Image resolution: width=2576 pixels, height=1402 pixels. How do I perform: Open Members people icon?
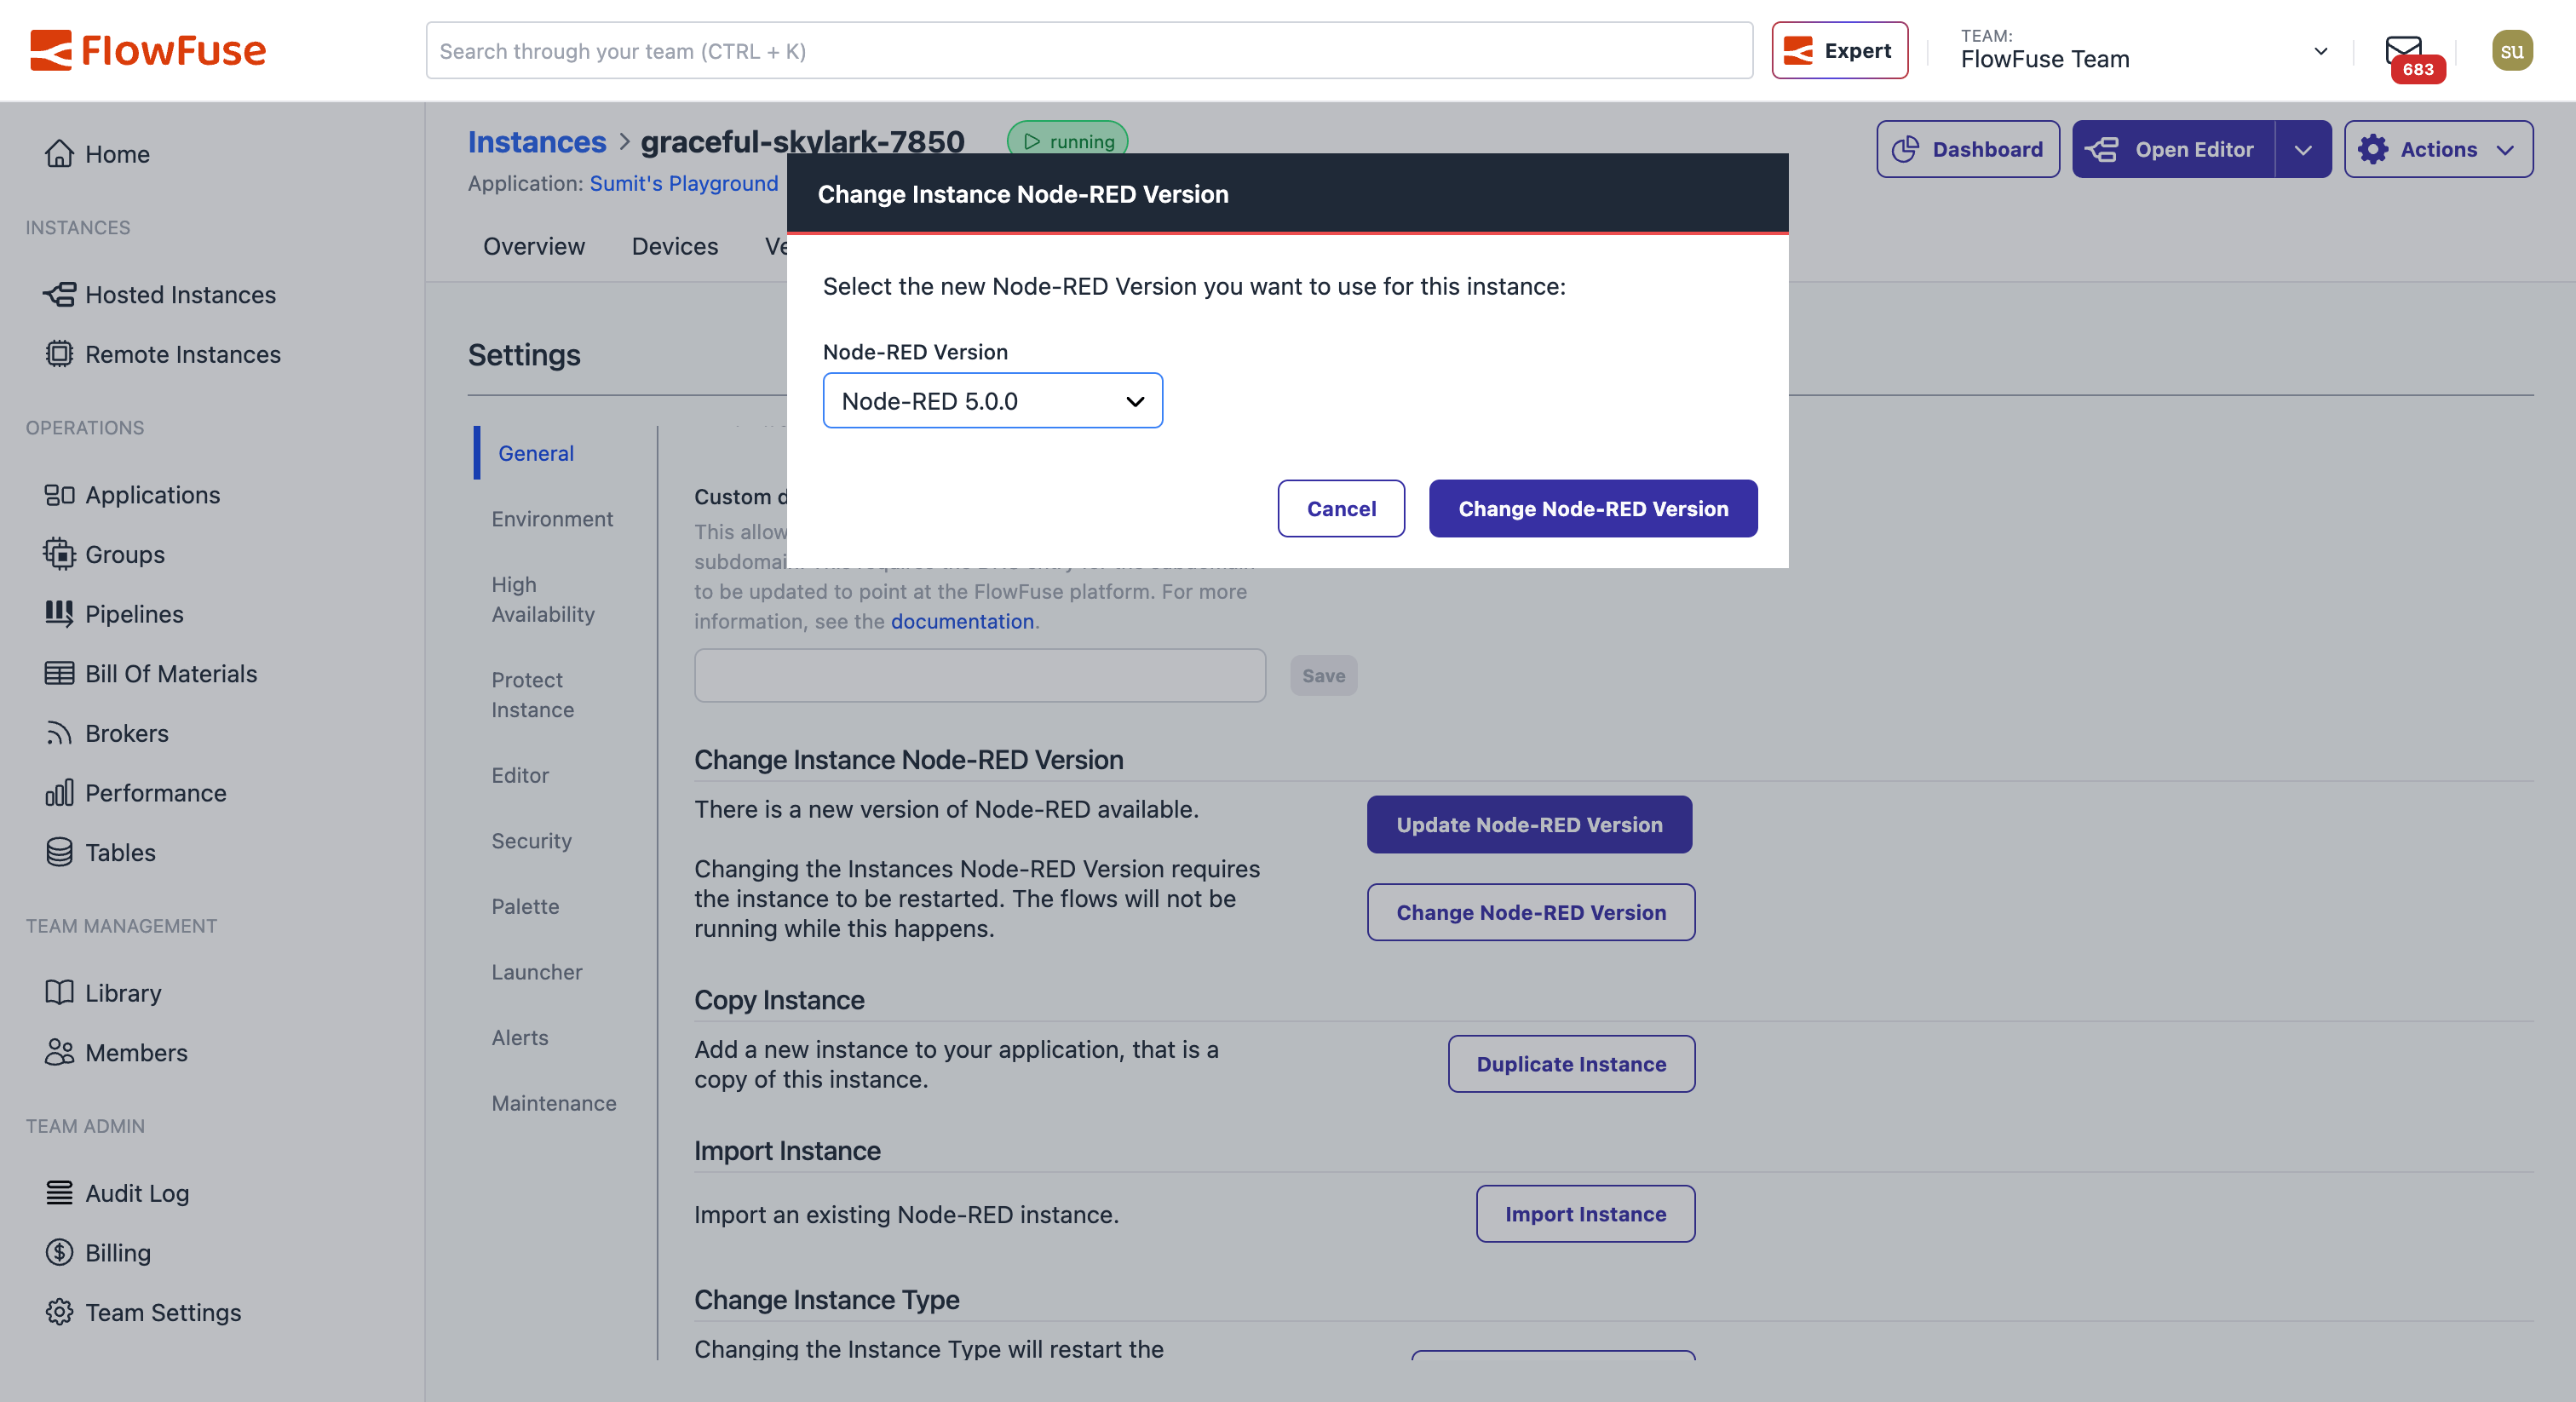pos(59,1052)
